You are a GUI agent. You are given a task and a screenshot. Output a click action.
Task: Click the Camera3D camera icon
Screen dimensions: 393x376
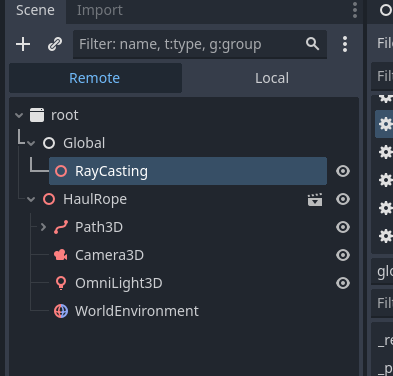(61, 255)
